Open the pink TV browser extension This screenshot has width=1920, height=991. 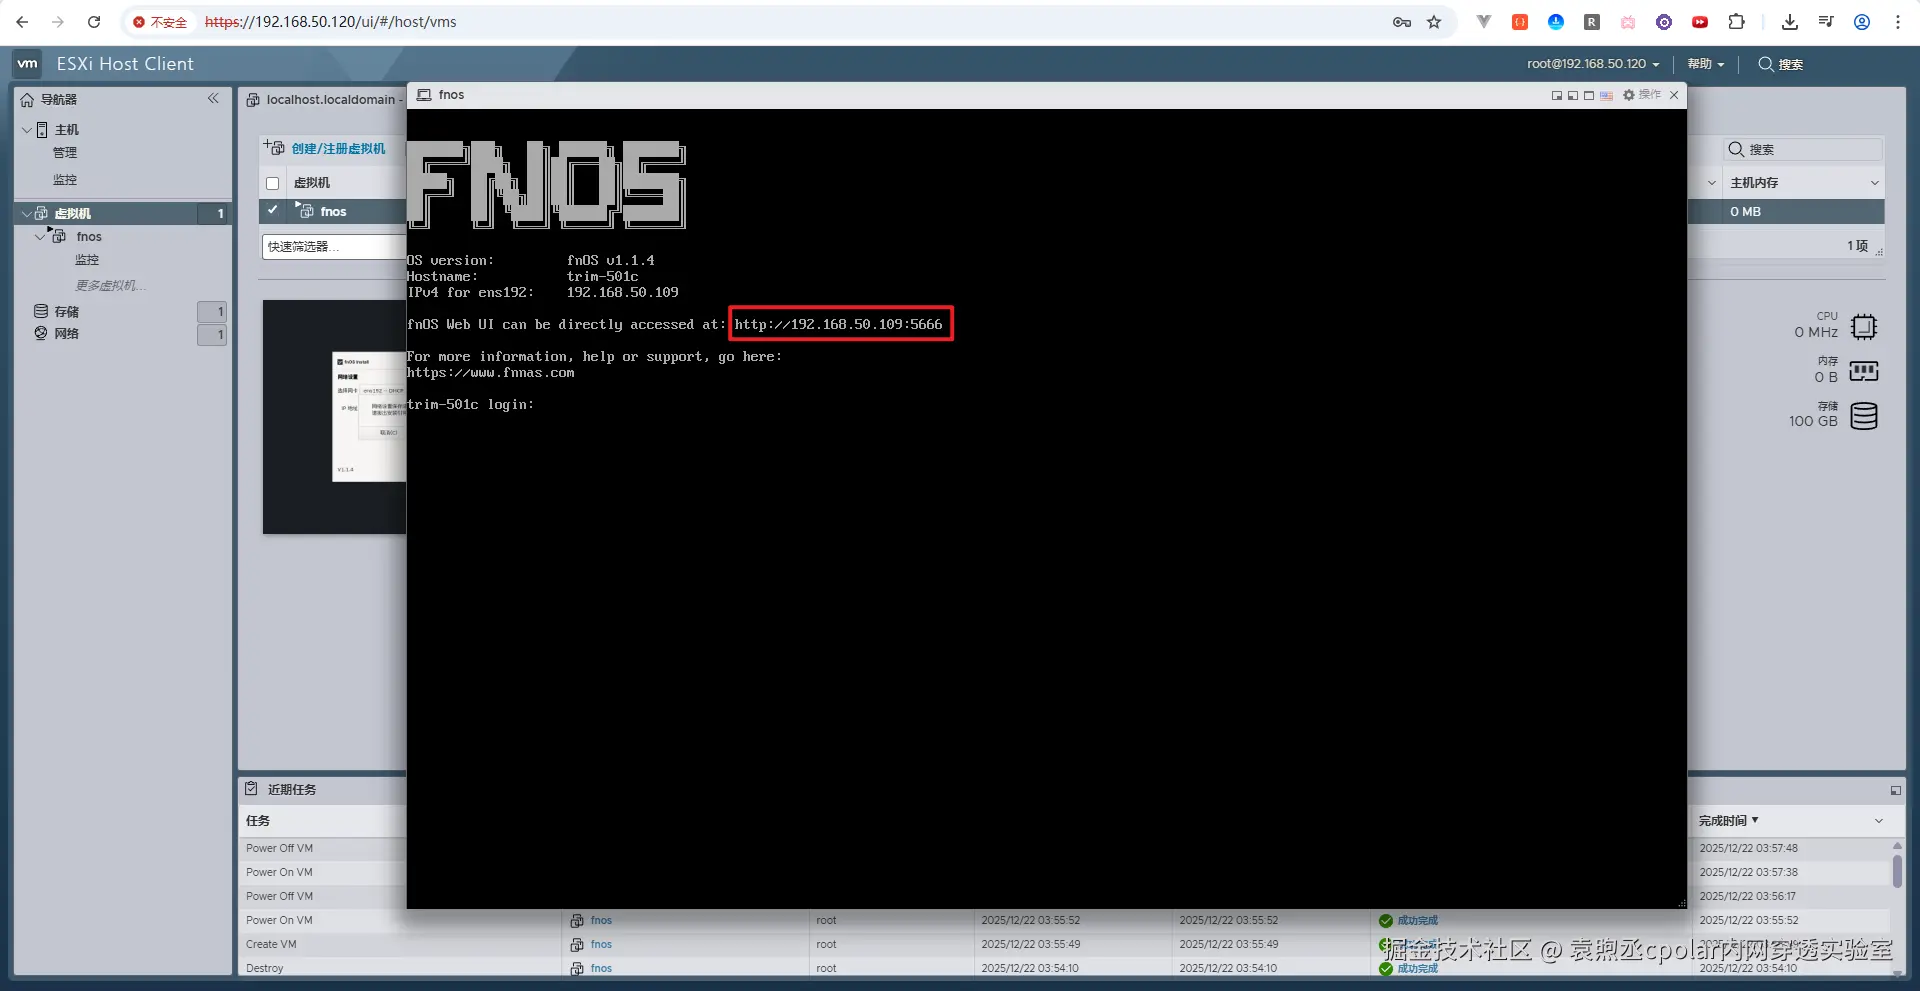(1628, 22)
